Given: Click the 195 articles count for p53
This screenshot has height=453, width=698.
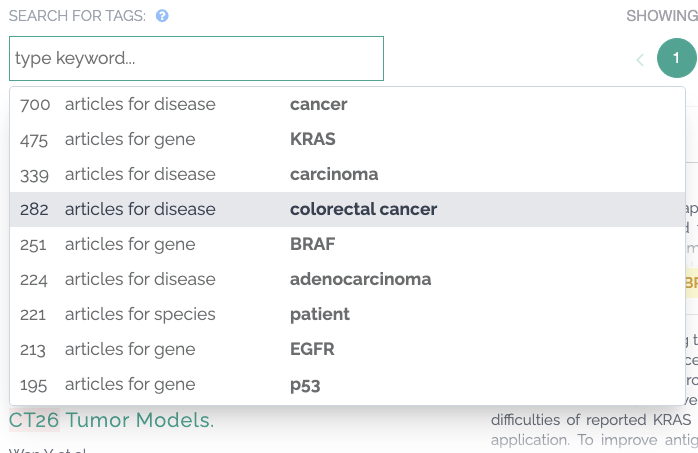Looking at the screenshot, I should pos(34,385).
